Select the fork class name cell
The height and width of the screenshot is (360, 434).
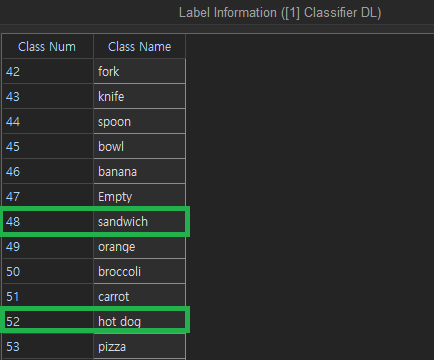point(139,71)
